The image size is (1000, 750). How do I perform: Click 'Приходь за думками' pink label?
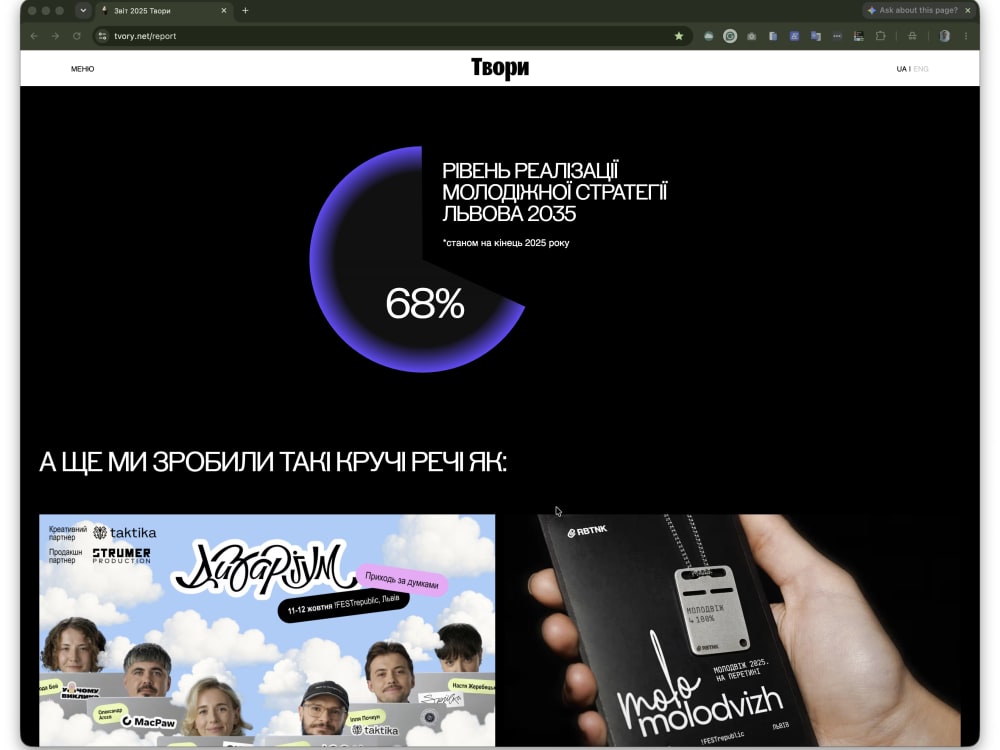tap(402, 580)
